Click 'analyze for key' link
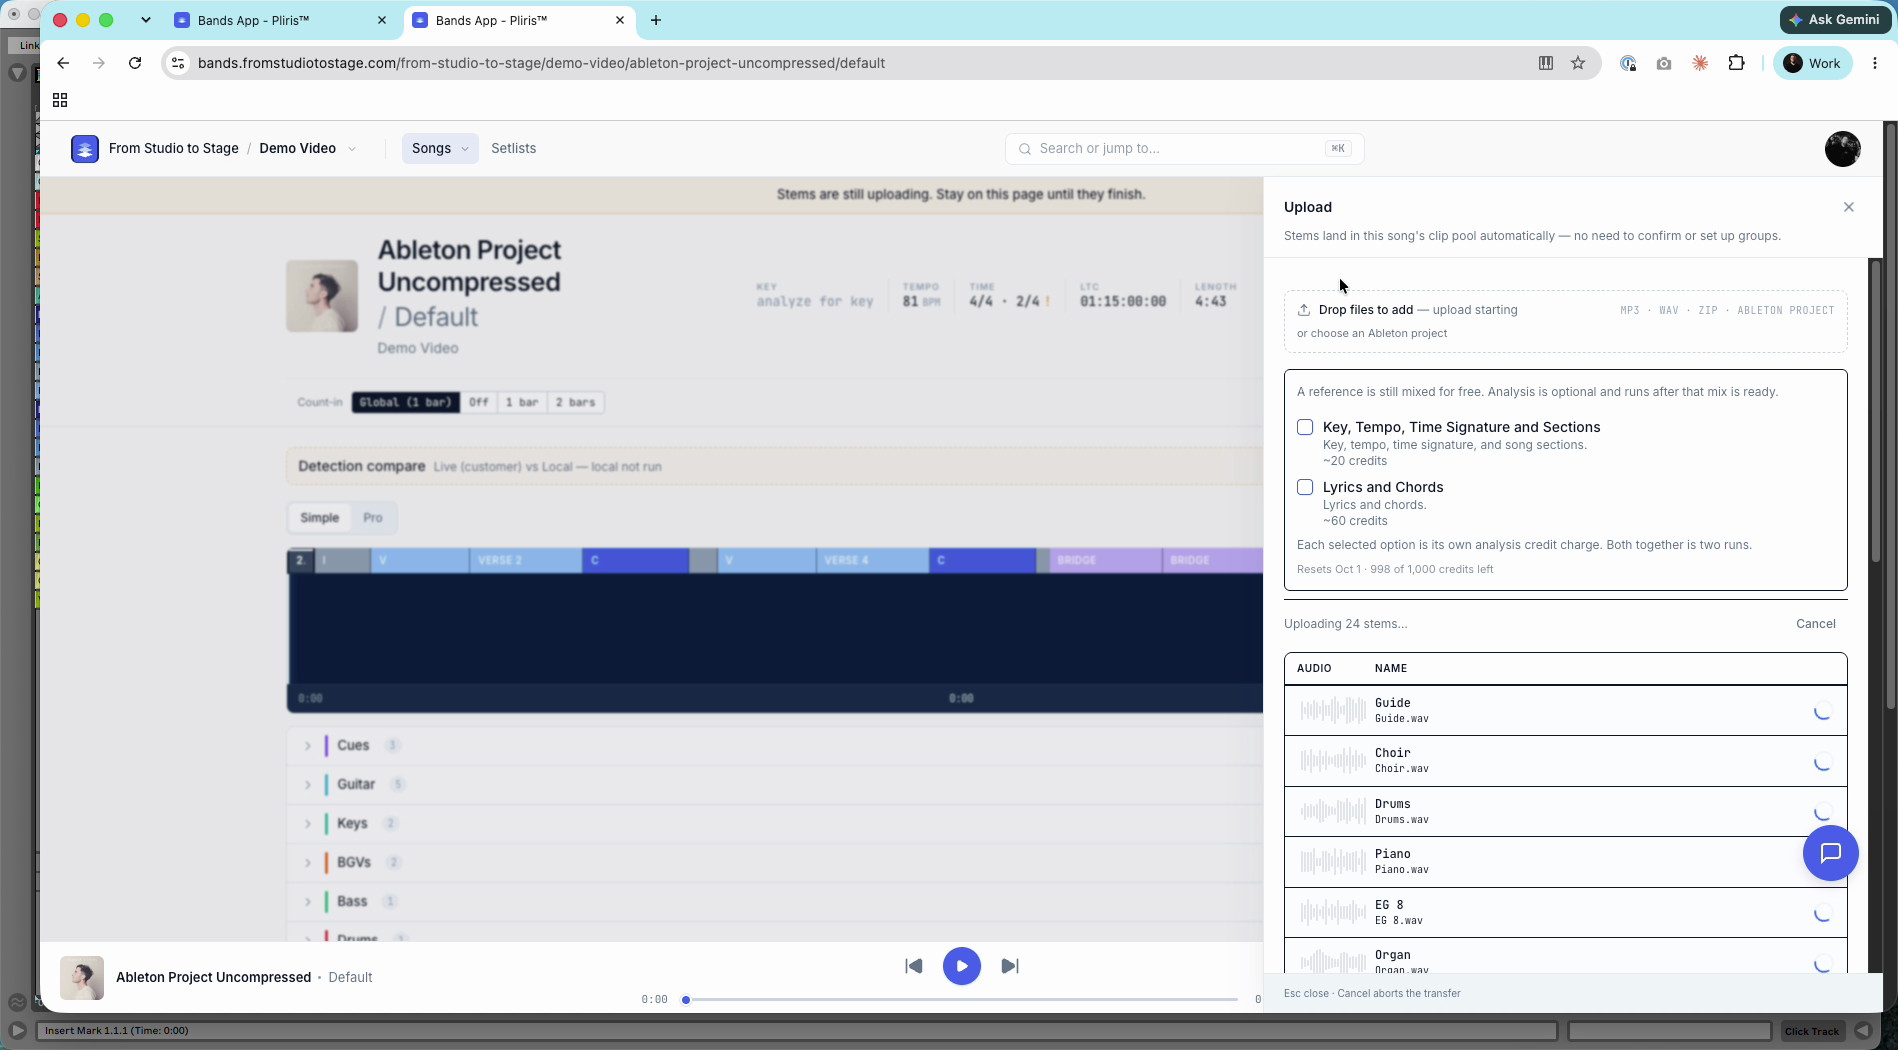The image size is (1898, 1050). coord(815,301)
